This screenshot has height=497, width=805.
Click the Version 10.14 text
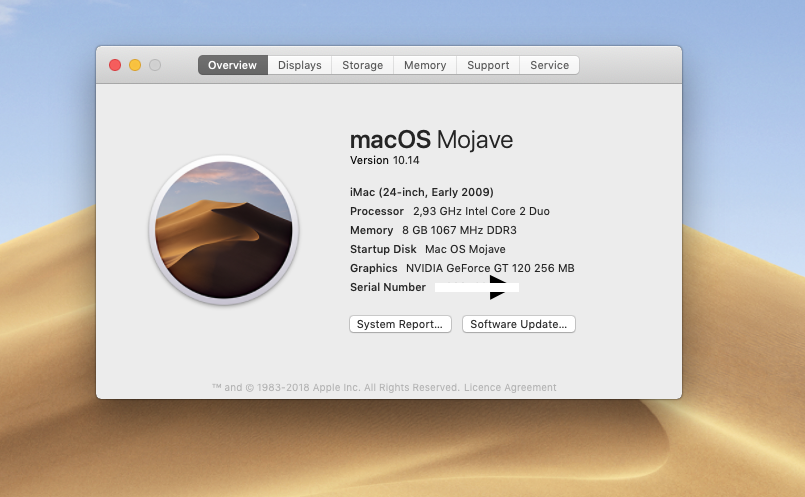[x=385, y=160]
